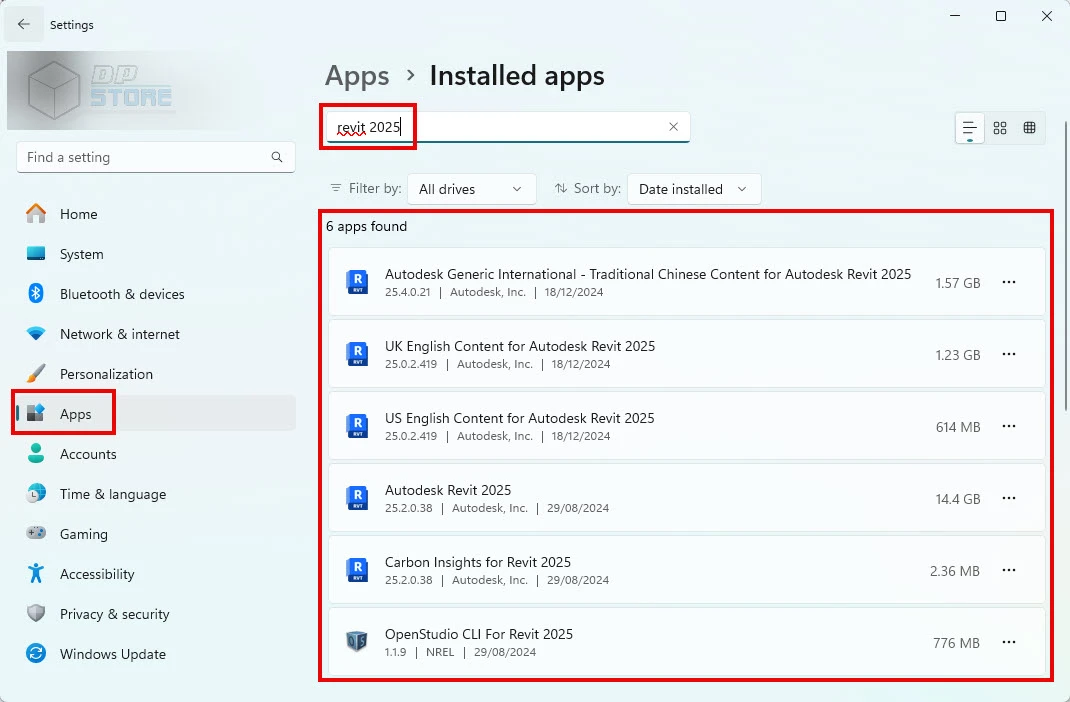Go back using the Settings back arrow
The image size is (1070, 702).
coord(24,25)
